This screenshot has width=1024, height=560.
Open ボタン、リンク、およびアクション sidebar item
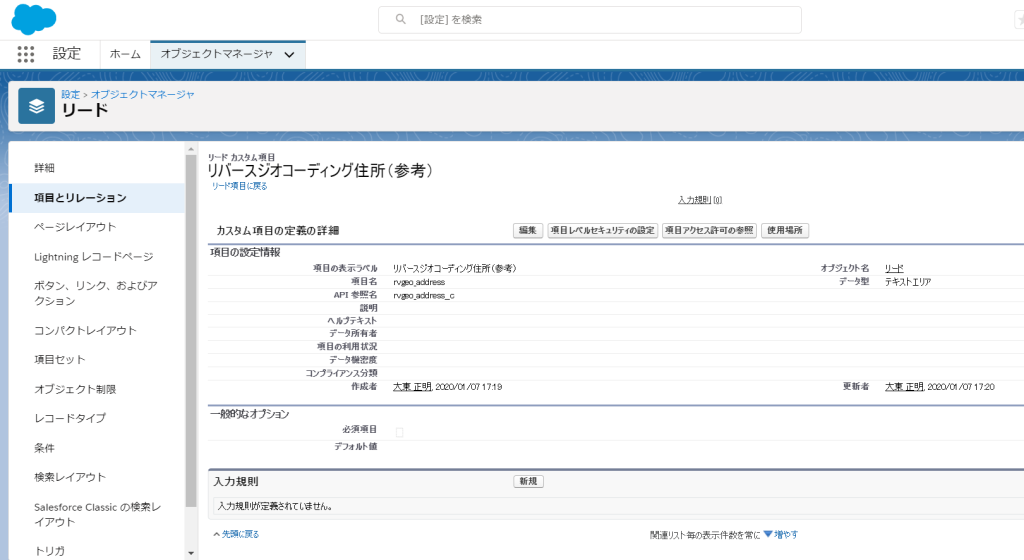96,293
